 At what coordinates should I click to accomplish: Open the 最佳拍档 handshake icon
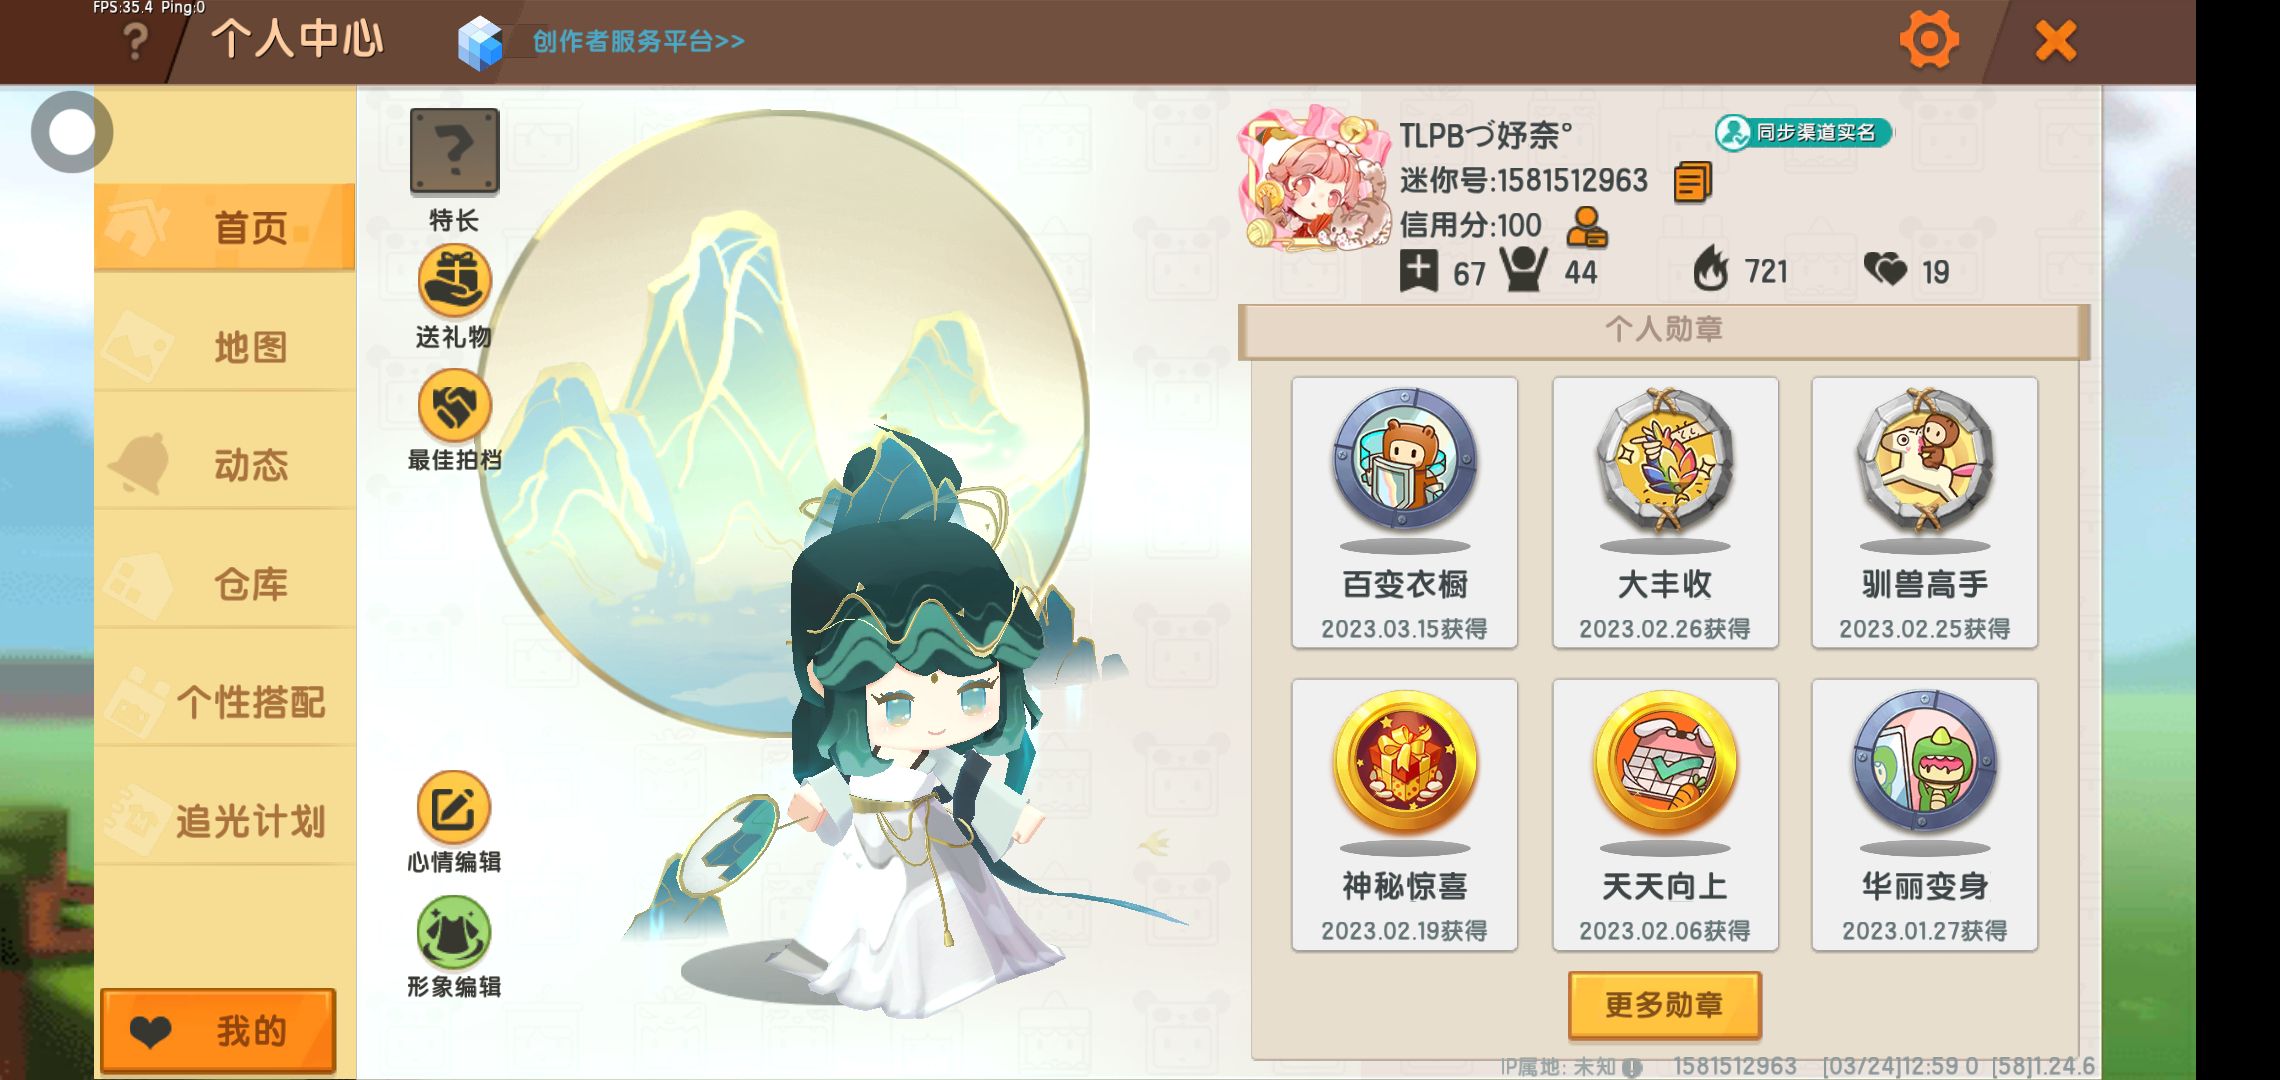pyautogui.click(x=455, y=405)
